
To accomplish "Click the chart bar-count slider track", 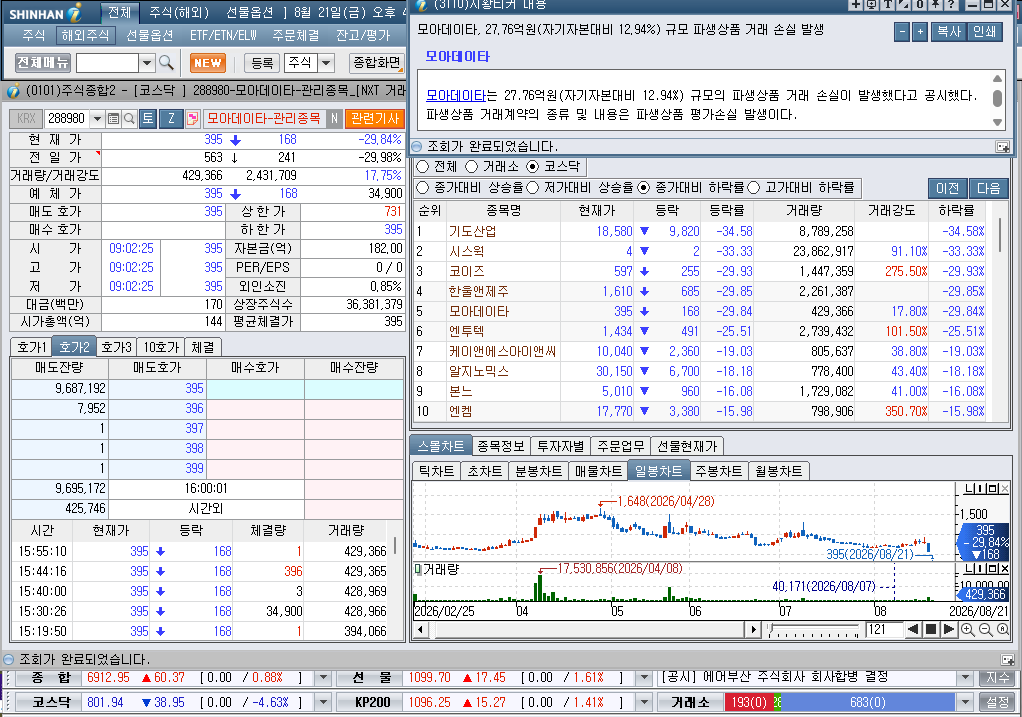I will (813, 630).
